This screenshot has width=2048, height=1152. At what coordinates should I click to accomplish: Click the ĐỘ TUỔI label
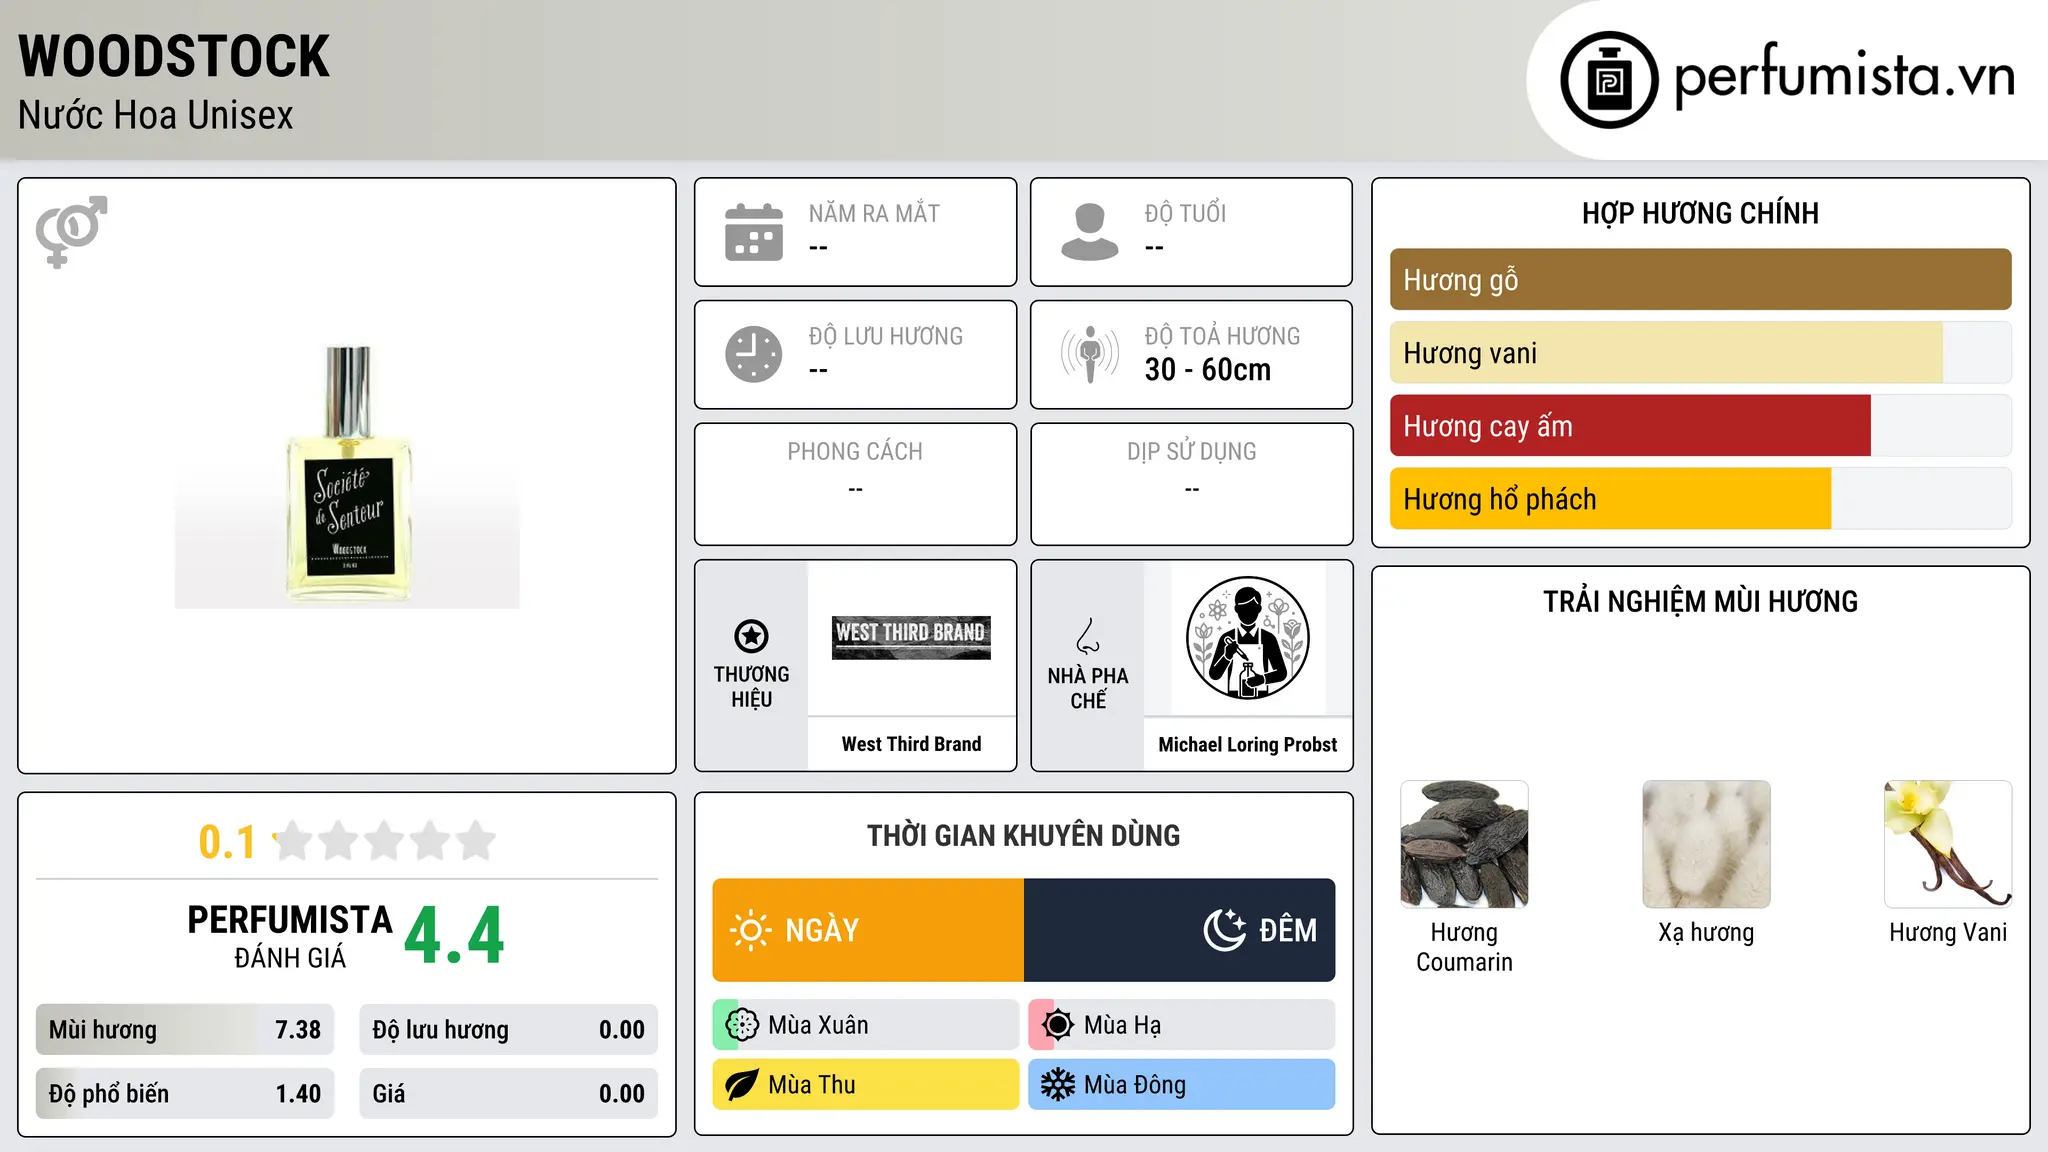click(1185, 213)
